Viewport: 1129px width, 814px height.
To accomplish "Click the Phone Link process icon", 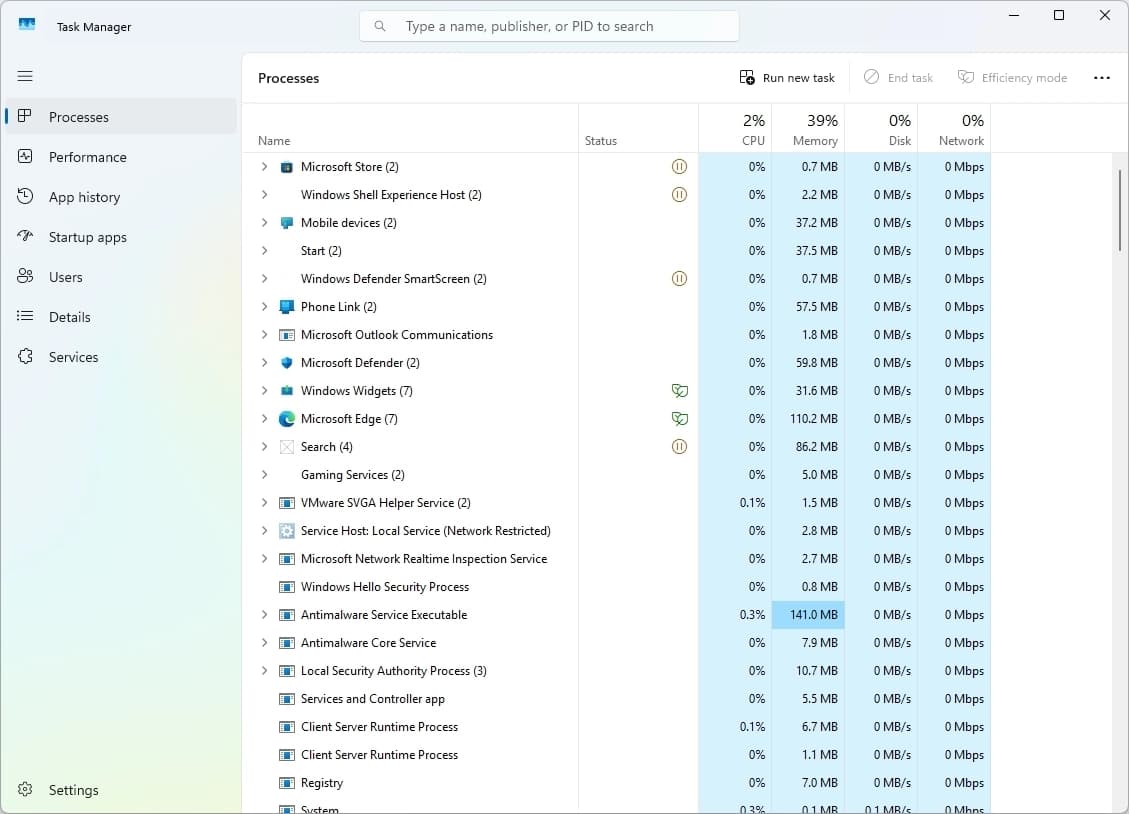I will [287, 307].
